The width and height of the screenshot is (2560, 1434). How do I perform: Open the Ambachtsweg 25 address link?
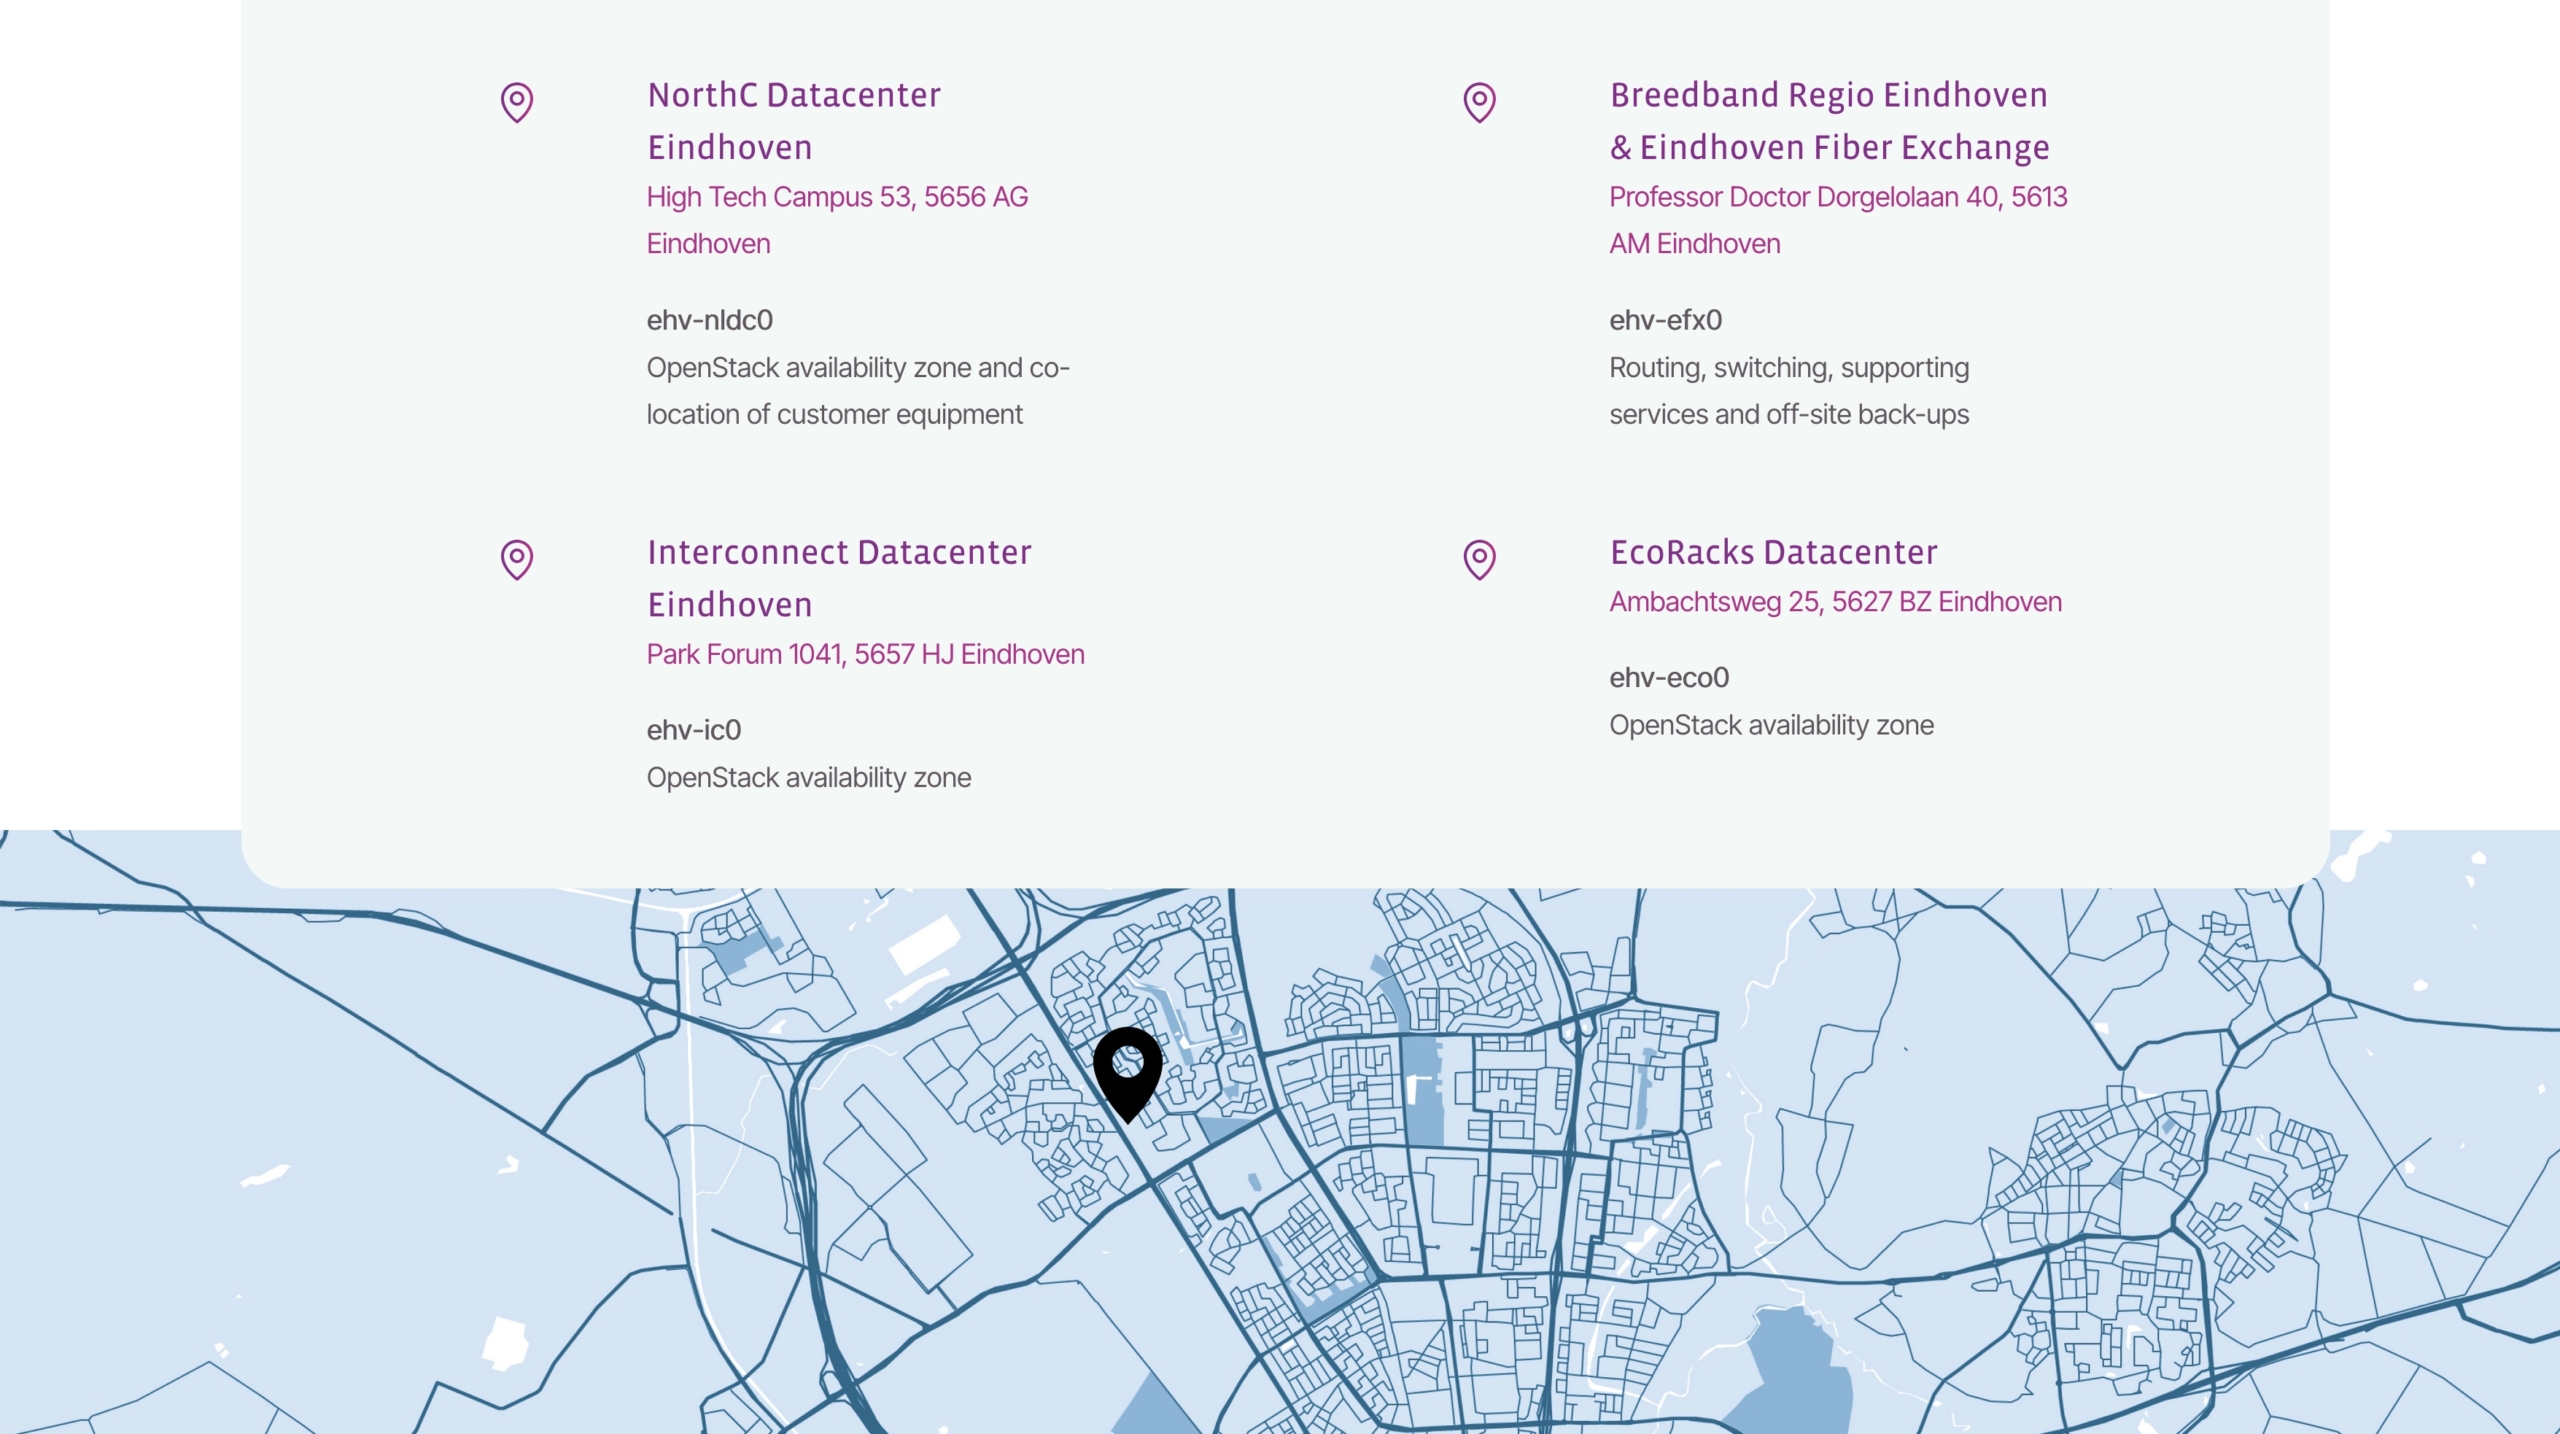coord(1835,602)
